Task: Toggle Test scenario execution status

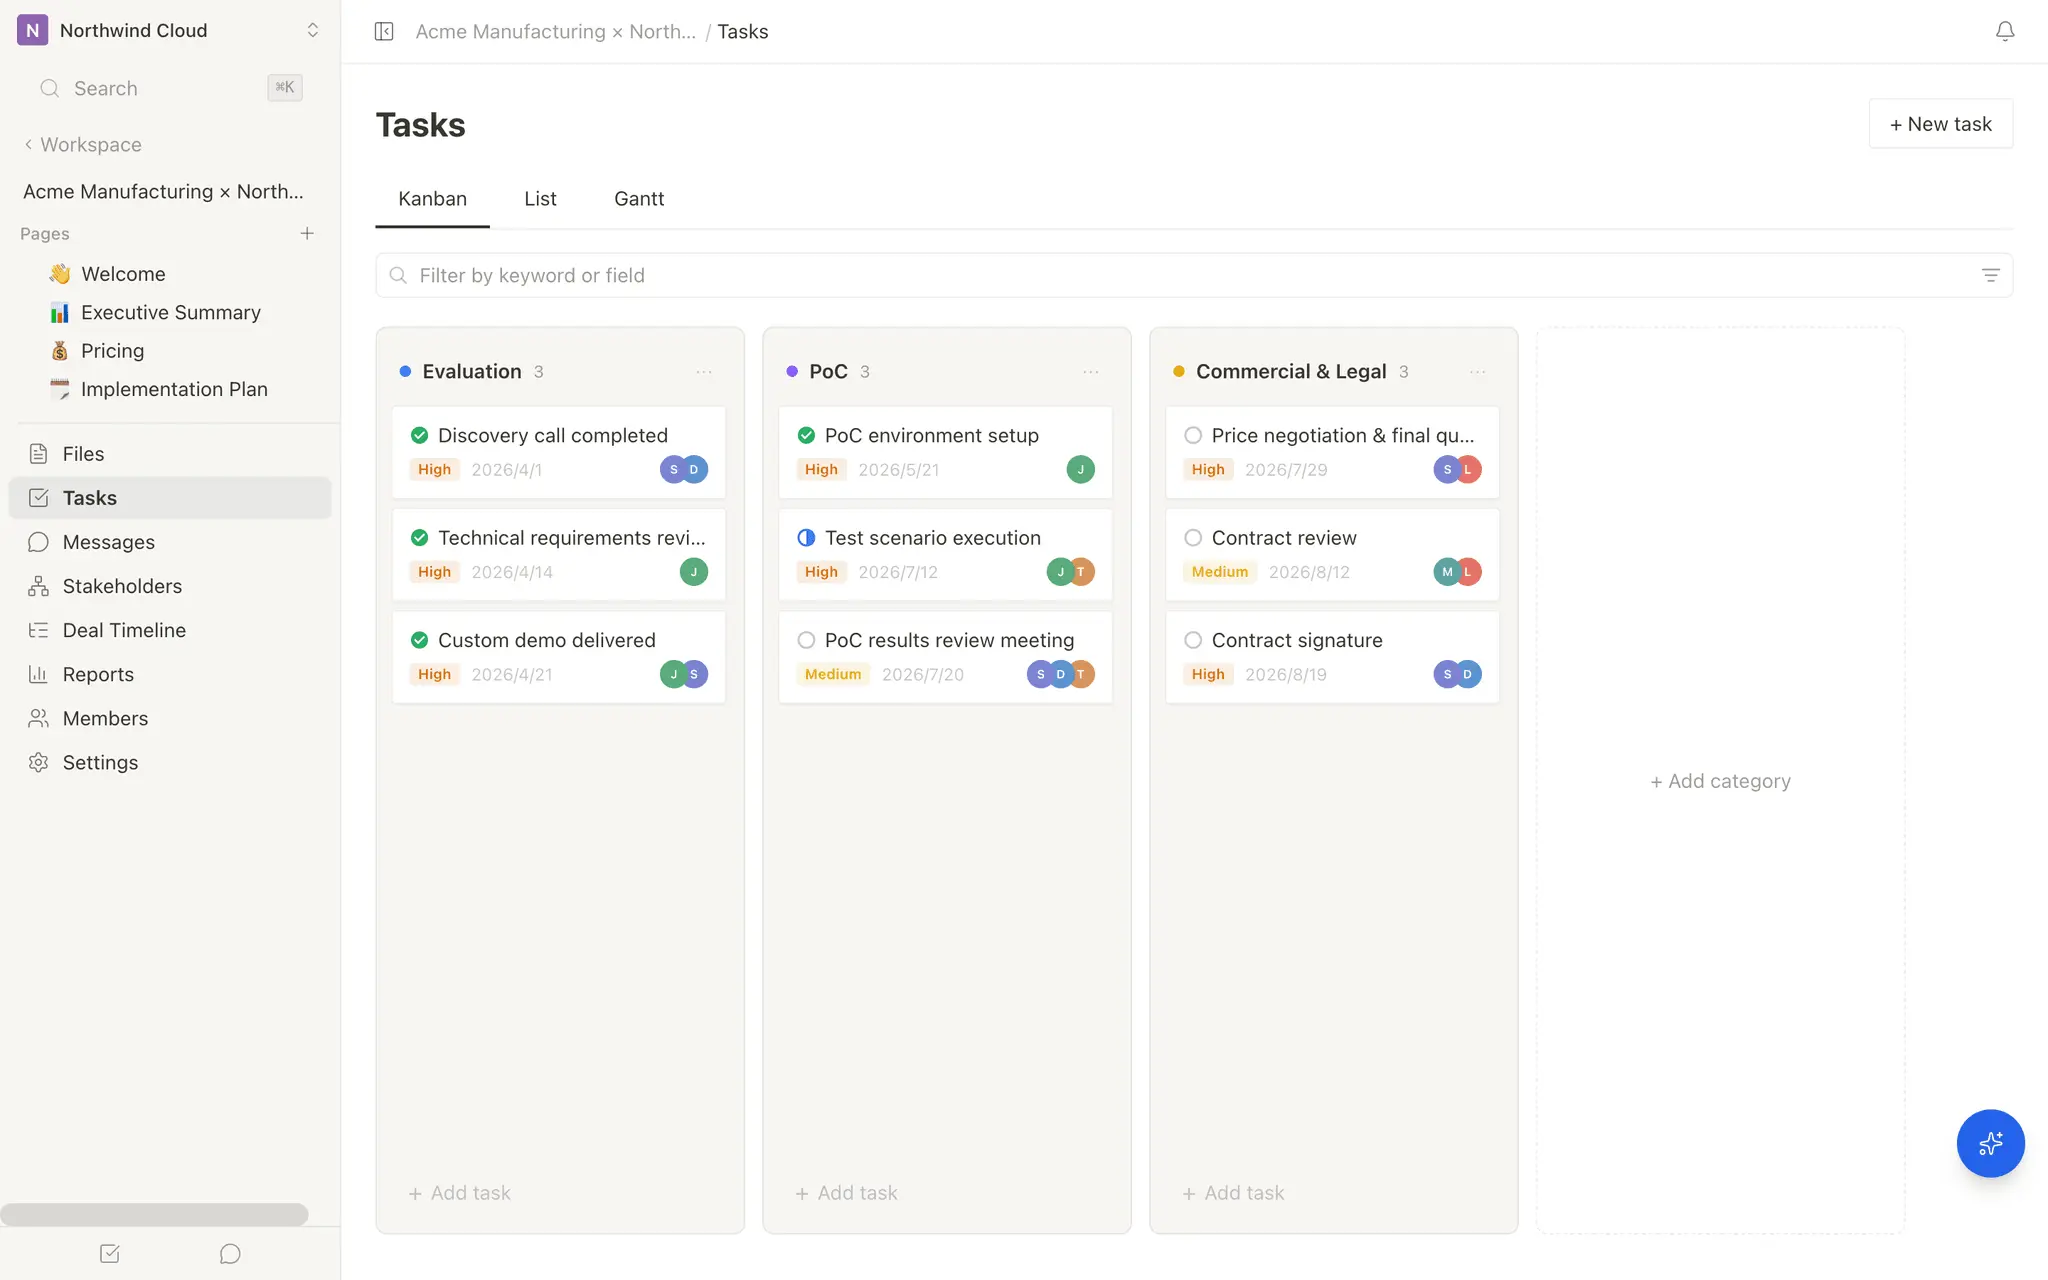Action: 806,538
